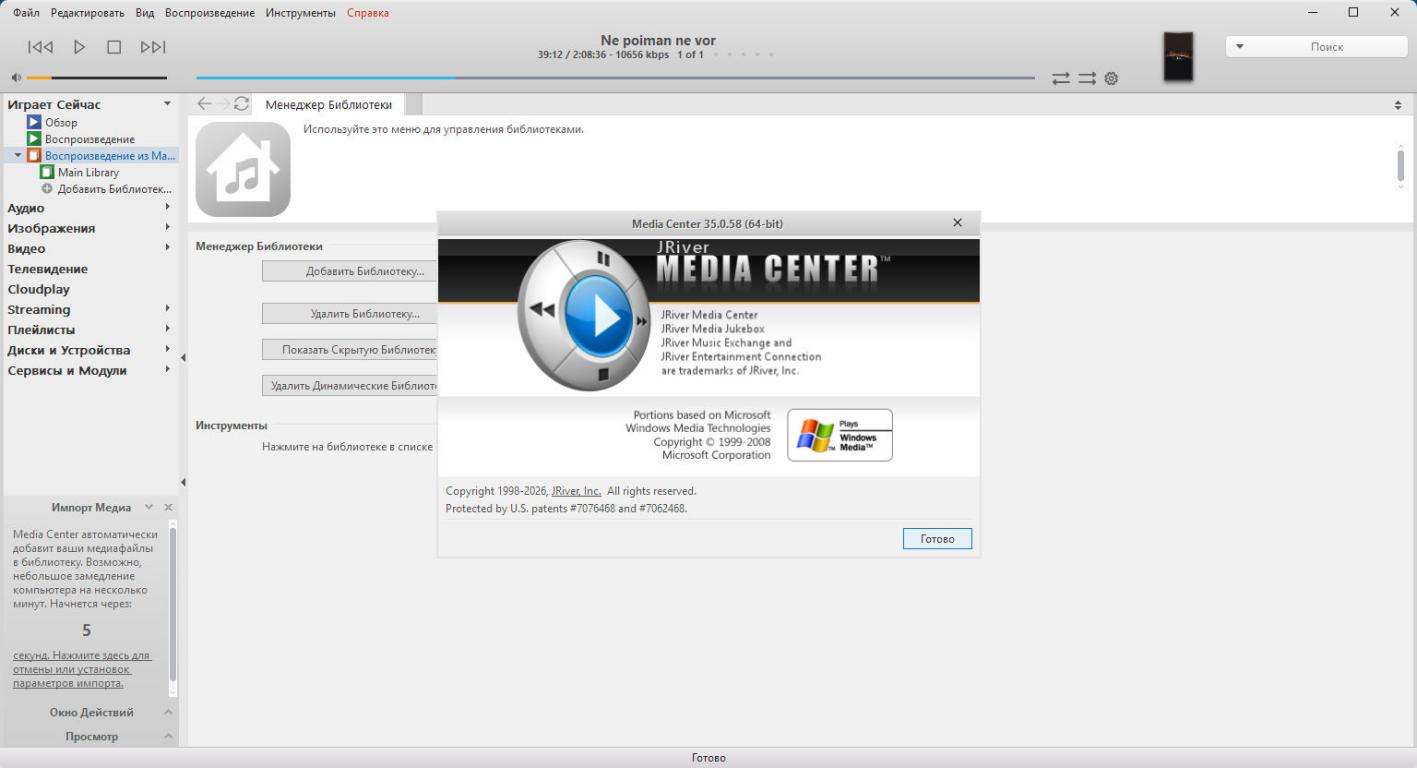Click the refresh icon beside the Менеджер Библиотеки tab
This screenshot has width=1417, height=768.
pos(241,104)
